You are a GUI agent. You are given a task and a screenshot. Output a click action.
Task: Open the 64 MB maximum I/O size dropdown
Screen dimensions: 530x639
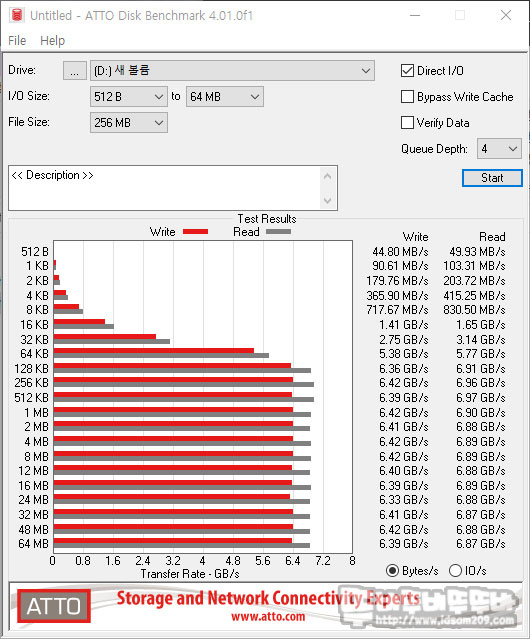click(225, 97)
